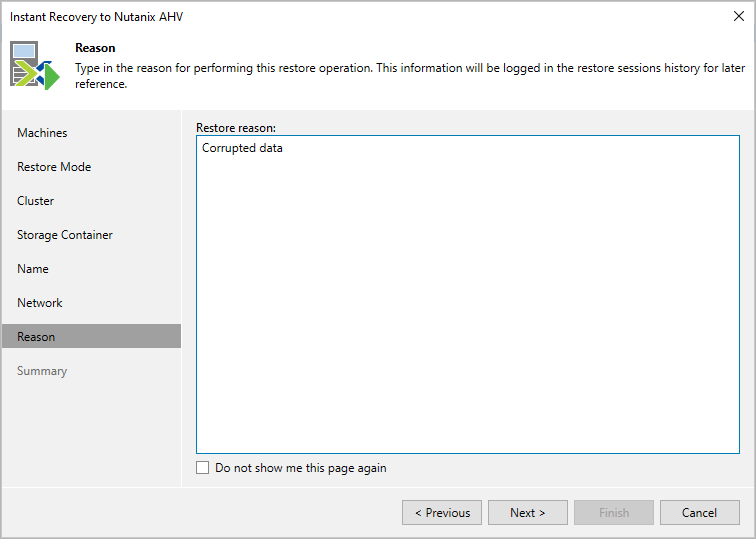Enable 'Do not show me this page again'
This screenshot has height=539, width=756.
point(203,468)
